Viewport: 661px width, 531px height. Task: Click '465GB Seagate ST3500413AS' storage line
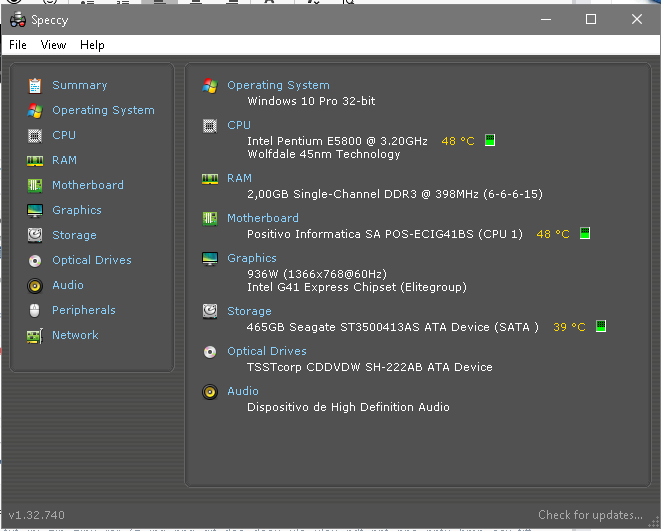[392, 327]
